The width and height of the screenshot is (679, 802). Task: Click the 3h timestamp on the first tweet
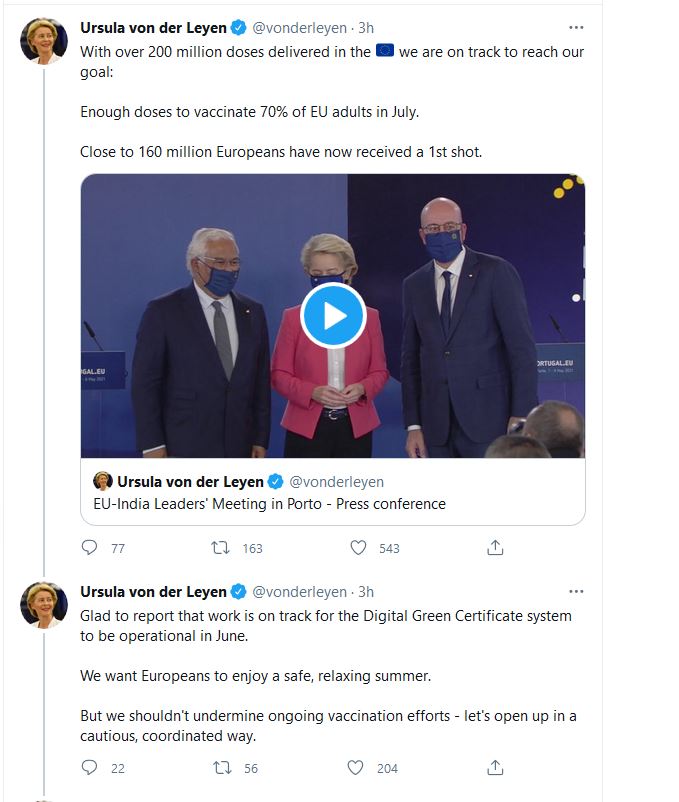point(366,28)
